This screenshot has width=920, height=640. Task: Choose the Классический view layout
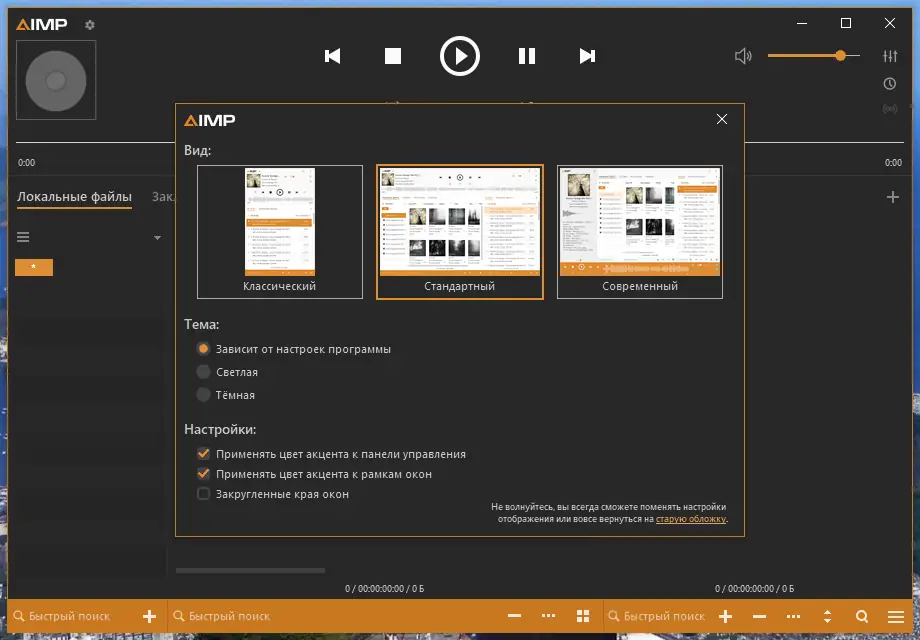[280, 232]
